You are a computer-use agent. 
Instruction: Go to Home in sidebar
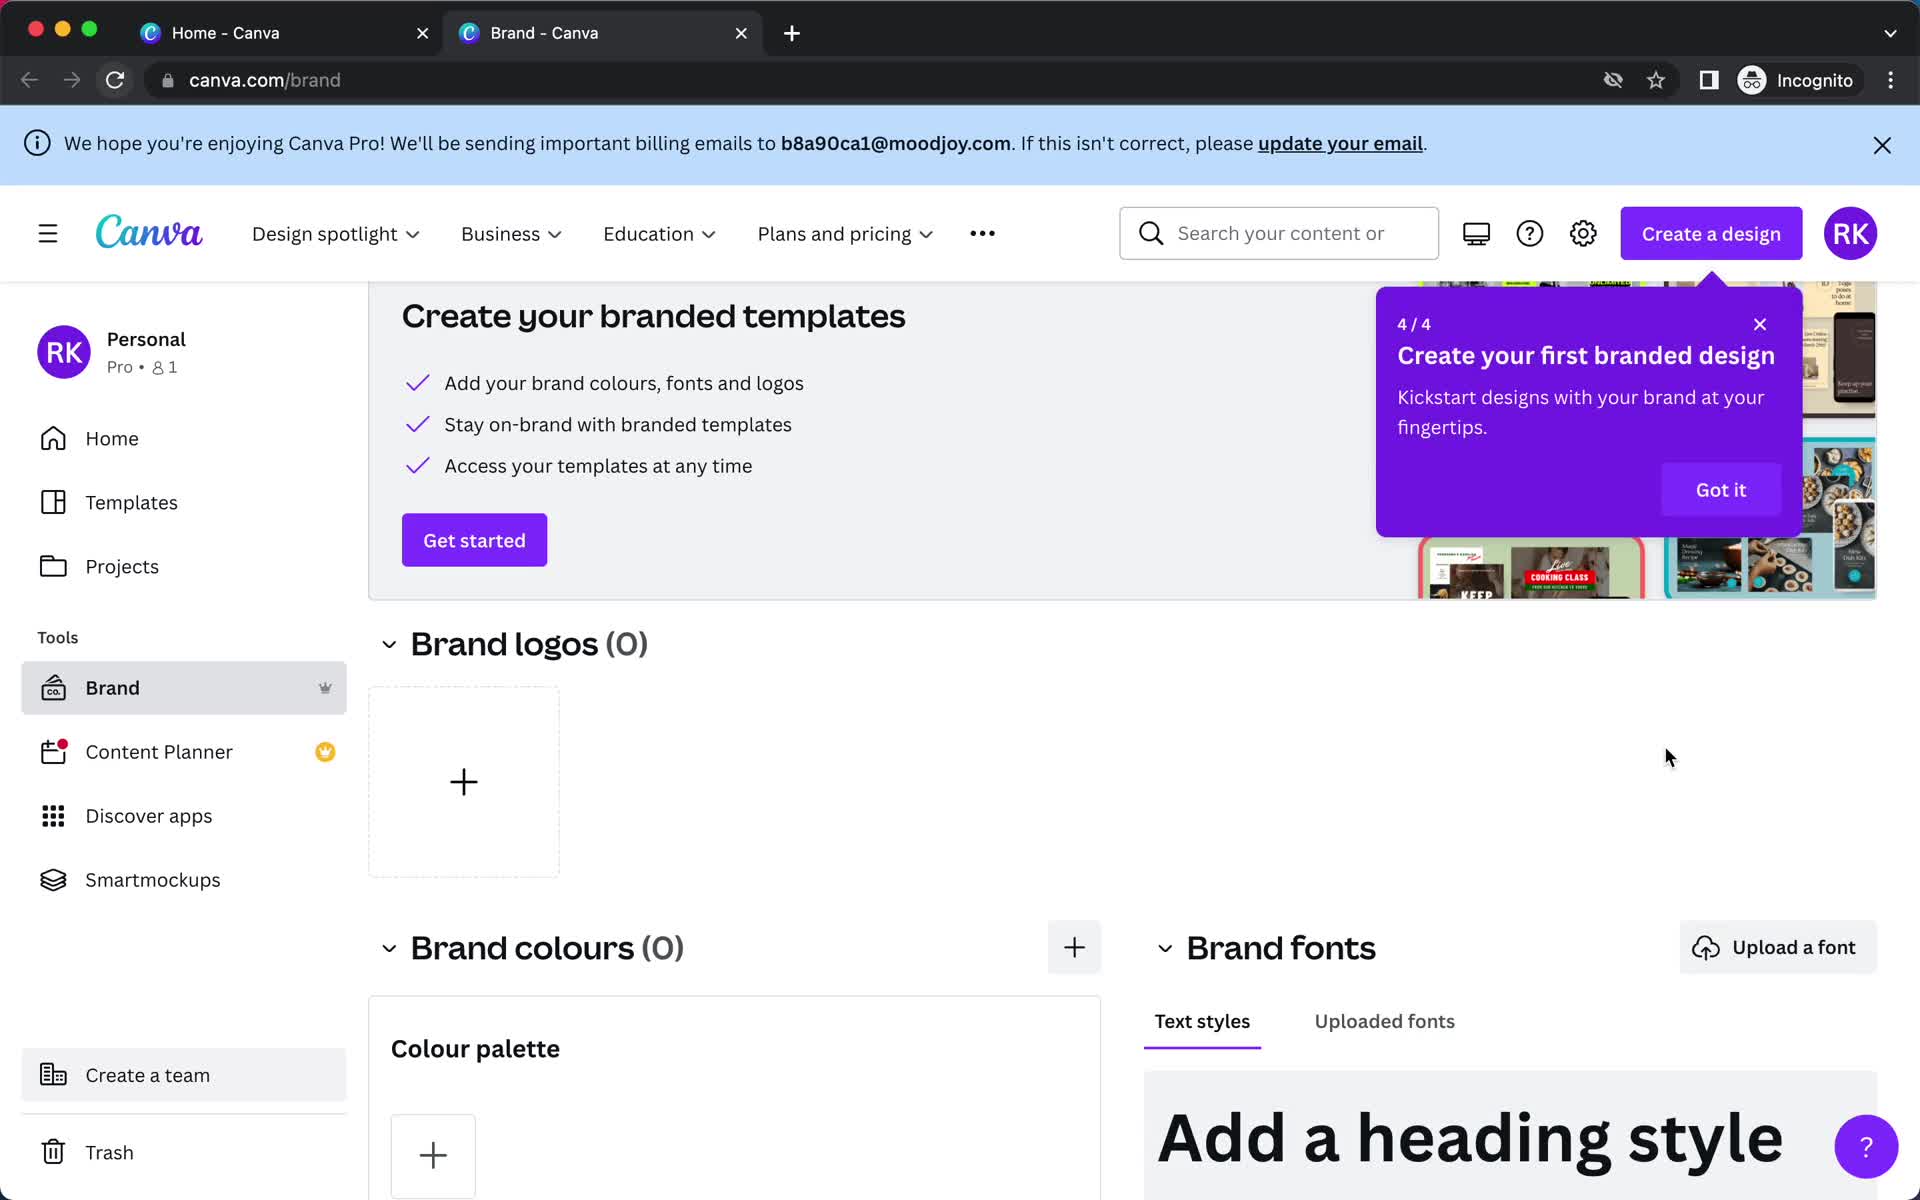tap(184, 439)
